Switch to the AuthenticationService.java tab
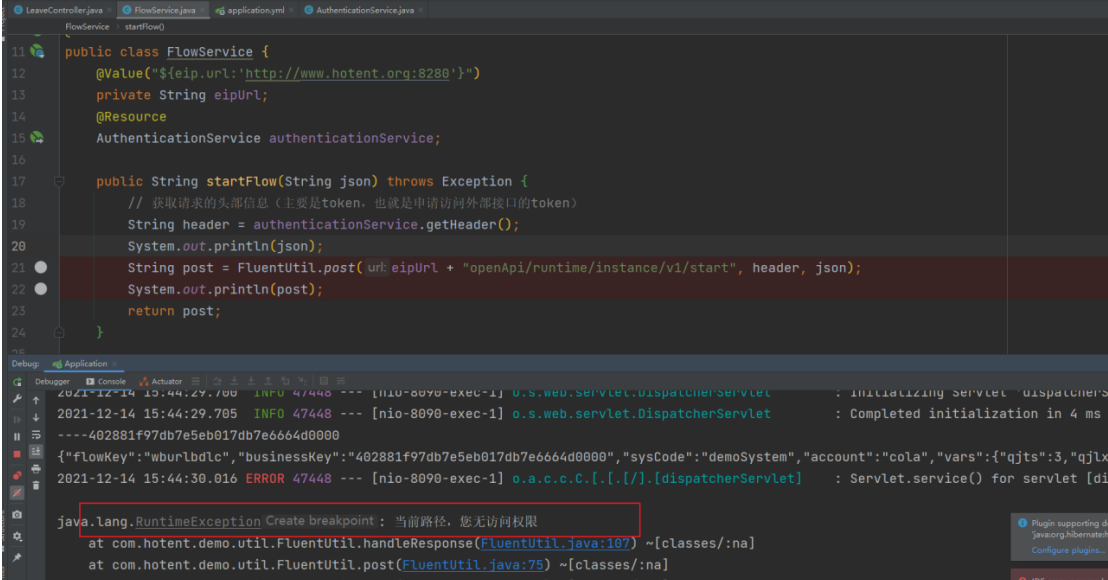 point(358,10)
